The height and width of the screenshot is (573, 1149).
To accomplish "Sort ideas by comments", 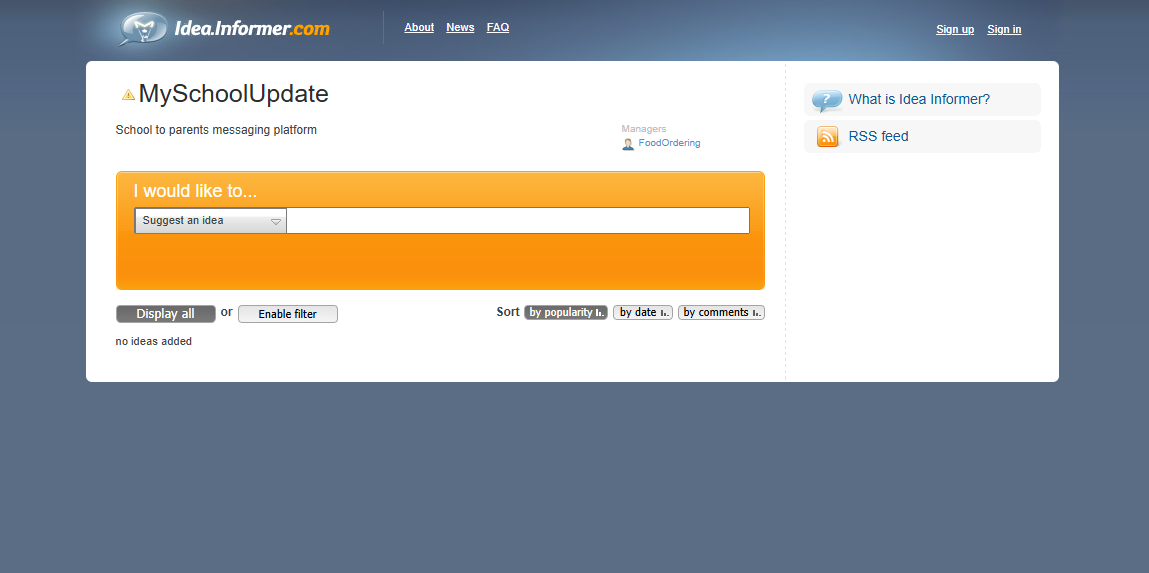I will 721,312.
